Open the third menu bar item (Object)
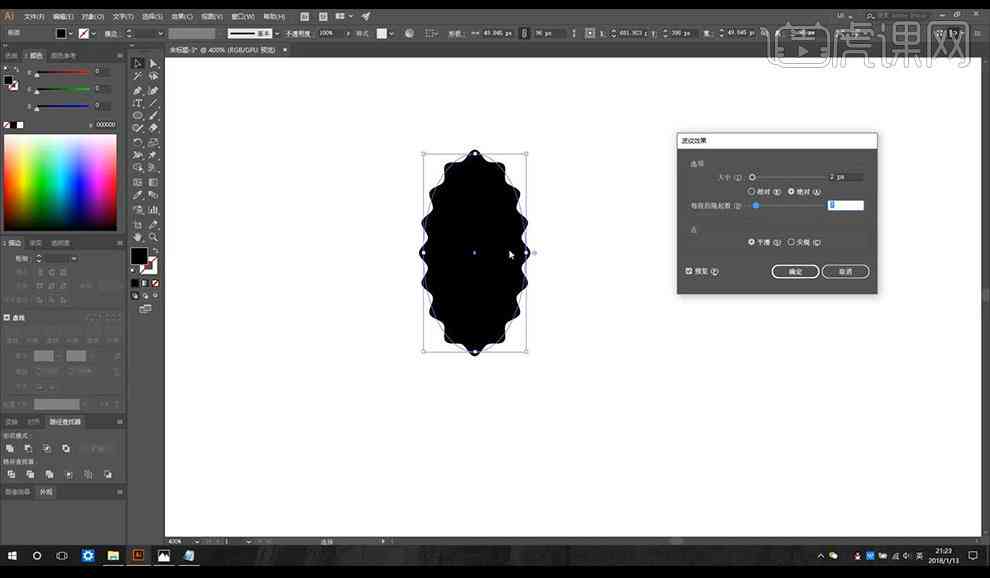Image resolution: width=990 pixels, height=578 pixels. coord(92,16)
